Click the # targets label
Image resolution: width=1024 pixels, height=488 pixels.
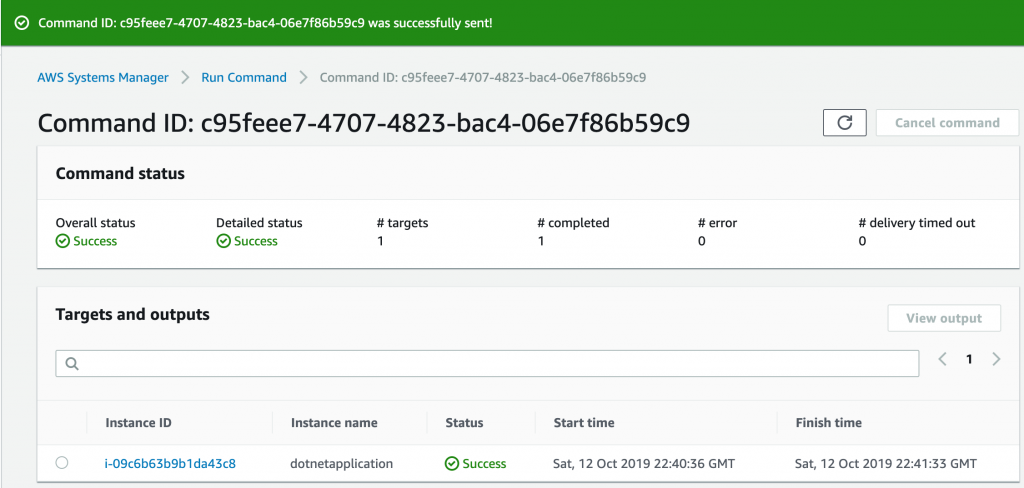(x=402, y=223)
